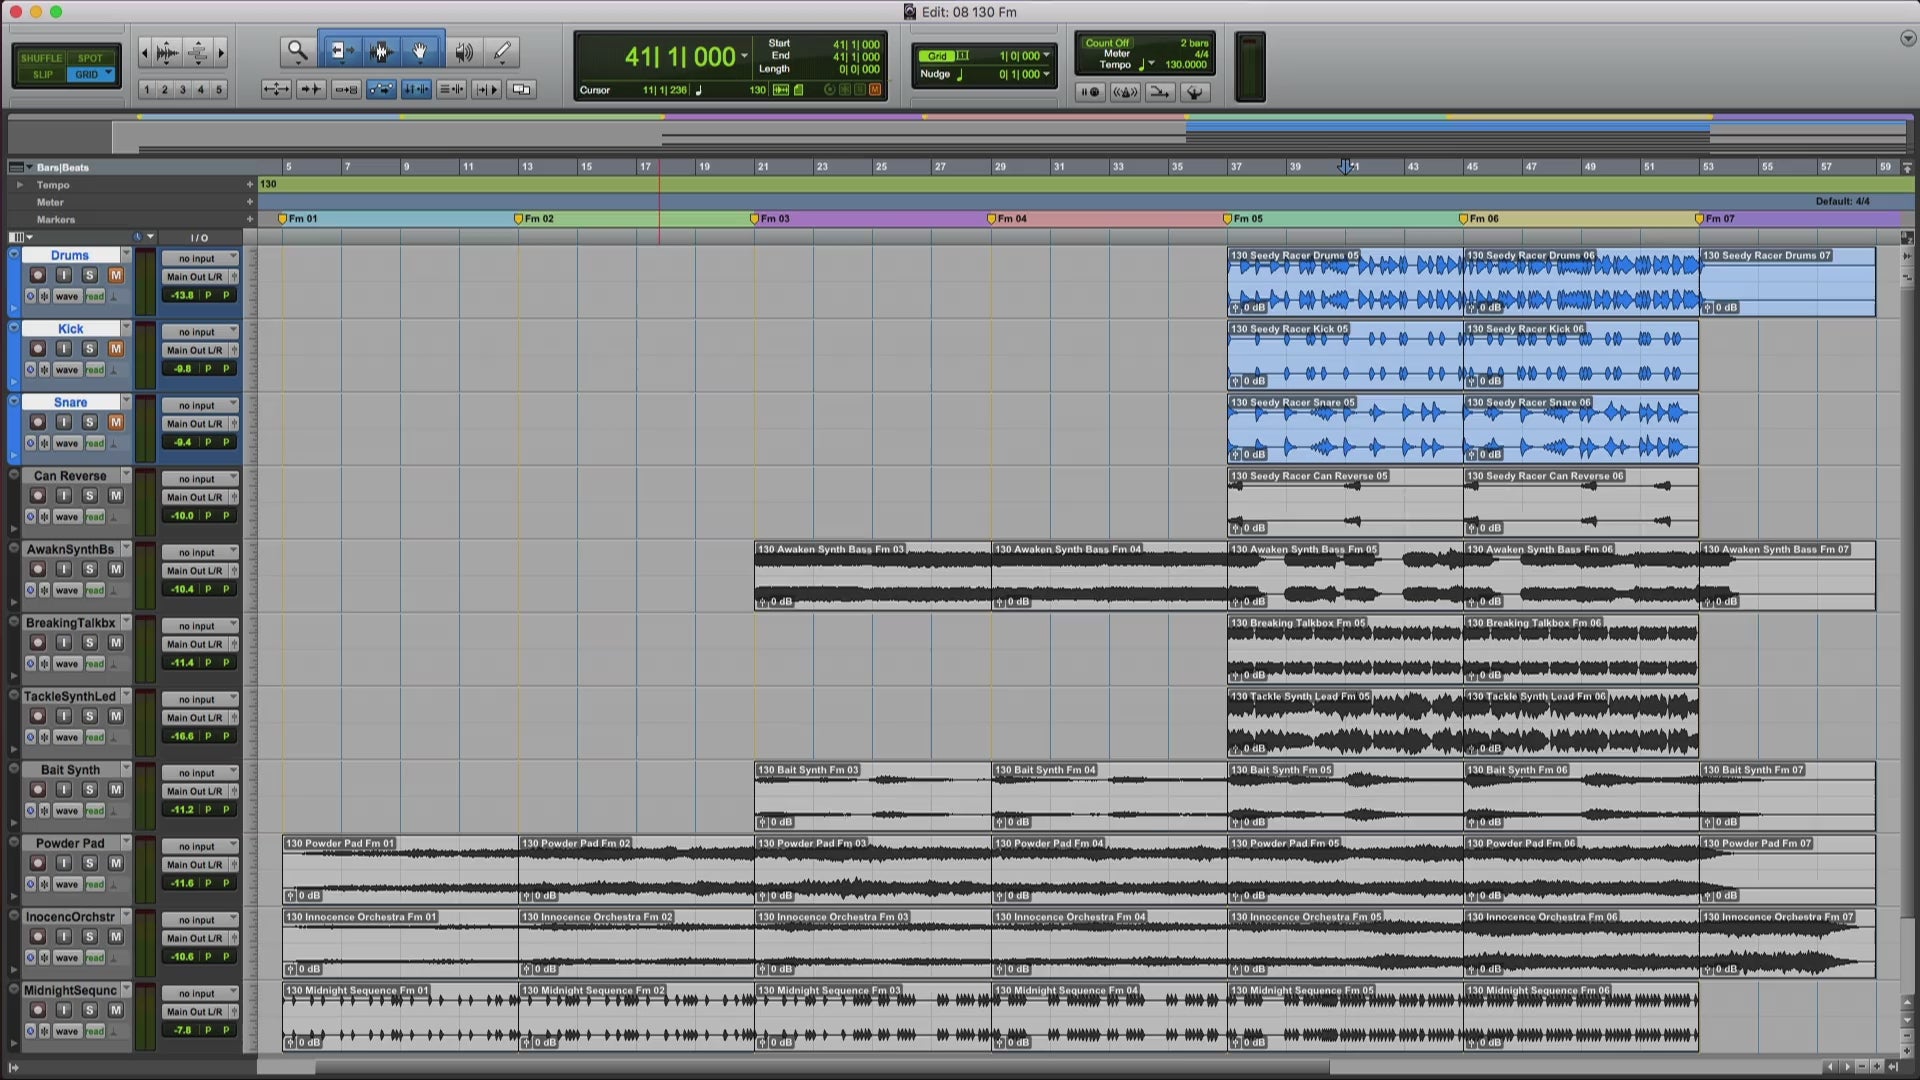Toggle Metronome click icon

point(1125,92)
